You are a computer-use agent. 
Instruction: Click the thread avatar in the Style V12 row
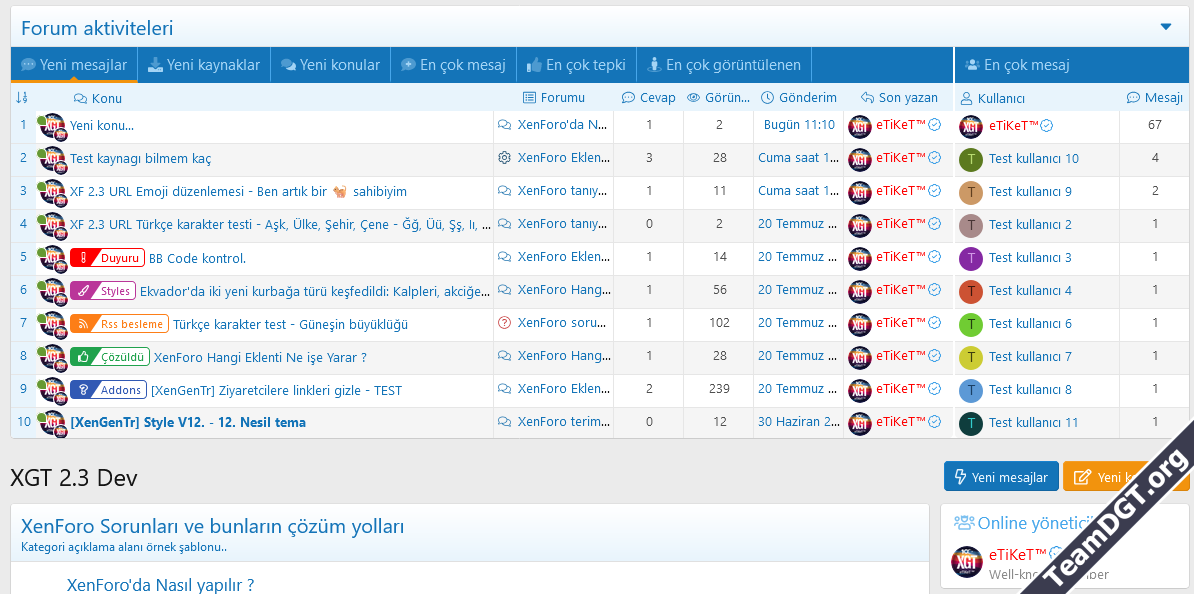click(53, 423)
